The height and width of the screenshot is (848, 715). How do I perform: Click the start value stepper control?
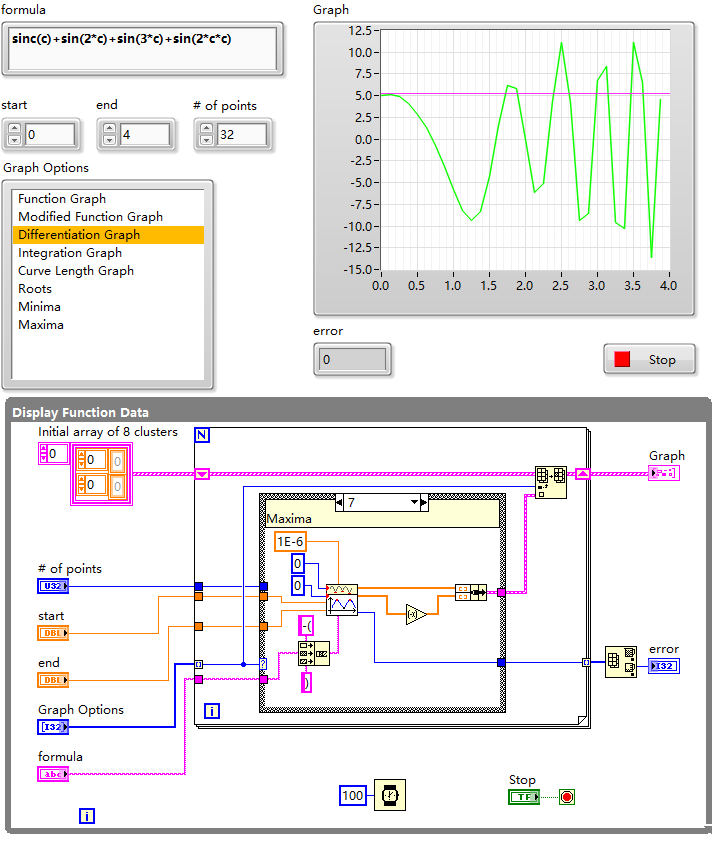[x=14, y=134]
